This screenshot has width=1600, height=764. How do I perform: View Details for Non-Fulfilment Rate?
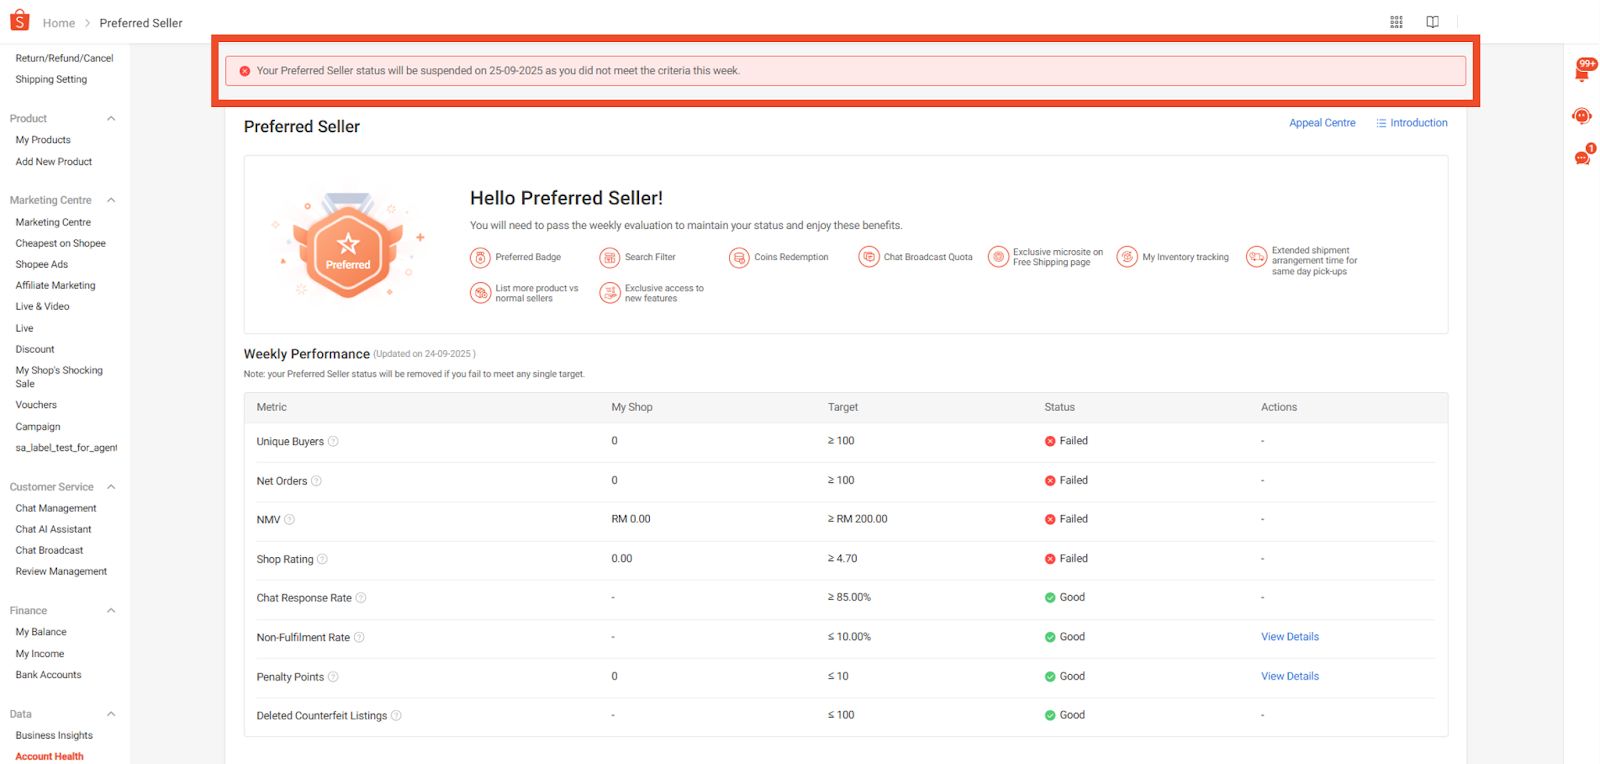coord(1289,637)
